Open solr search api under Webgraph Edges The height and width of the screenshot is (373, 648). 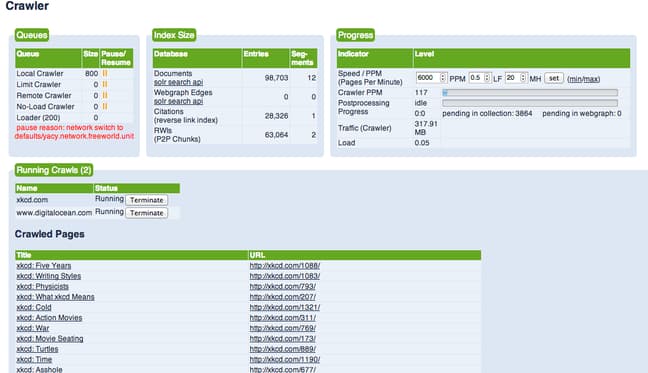click(178, 101)
